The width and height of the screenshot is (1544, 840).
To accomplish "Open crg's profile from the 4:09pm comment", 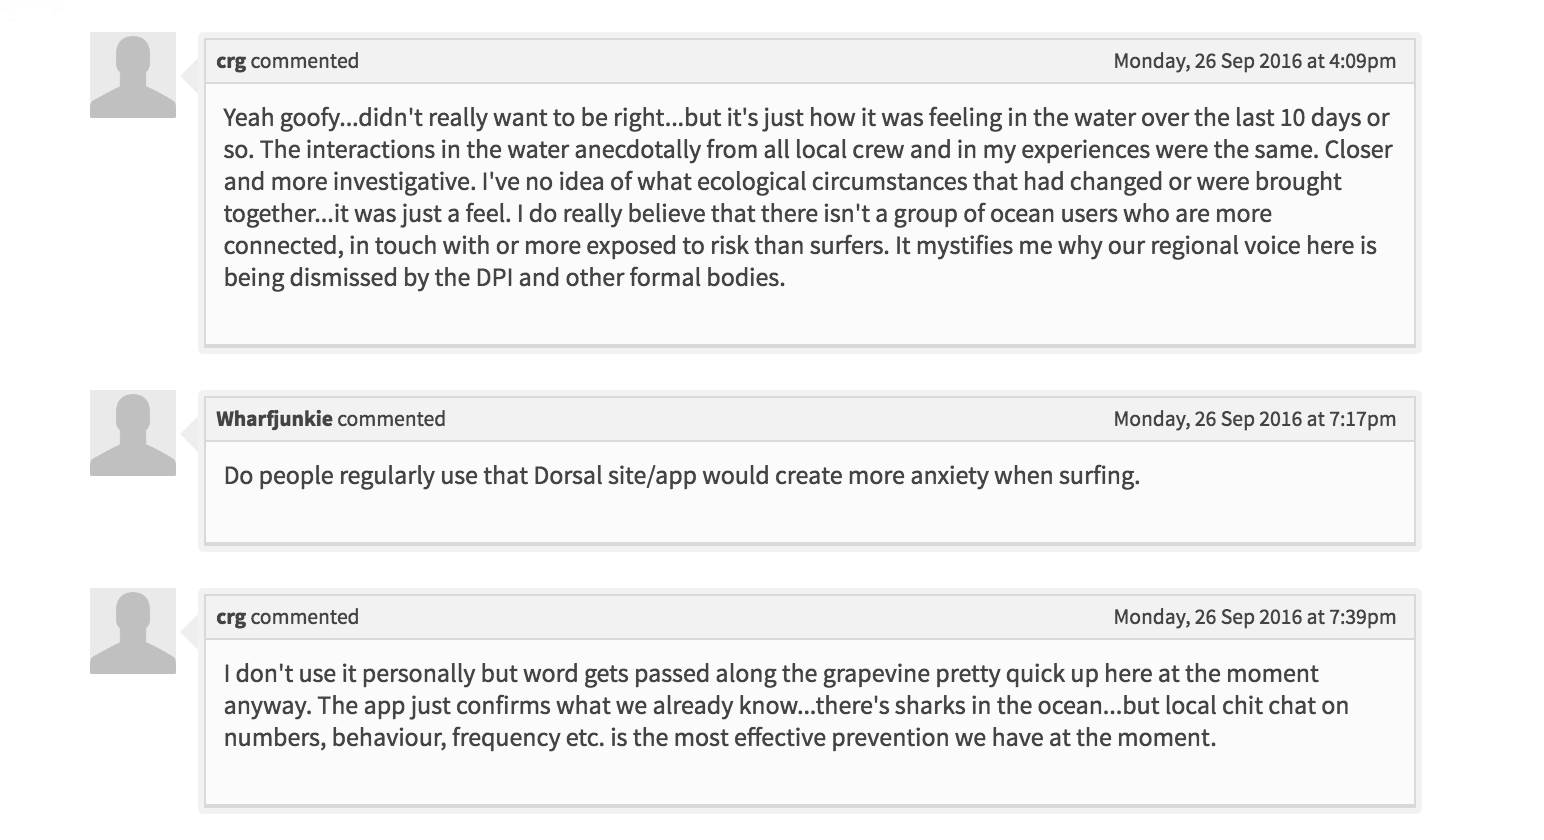I will (231, 61).
